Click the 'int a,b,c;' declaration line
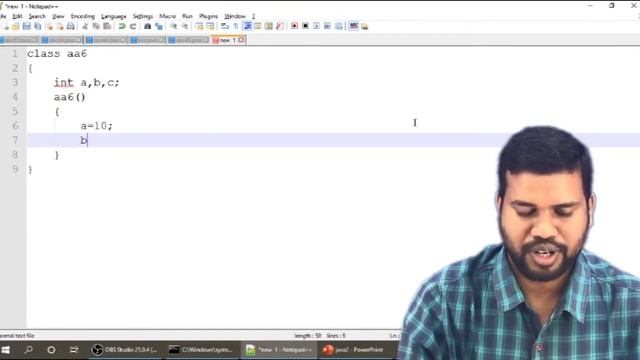Image resolution: width=640 pixels, height=360 pixels. coord(87,82)
